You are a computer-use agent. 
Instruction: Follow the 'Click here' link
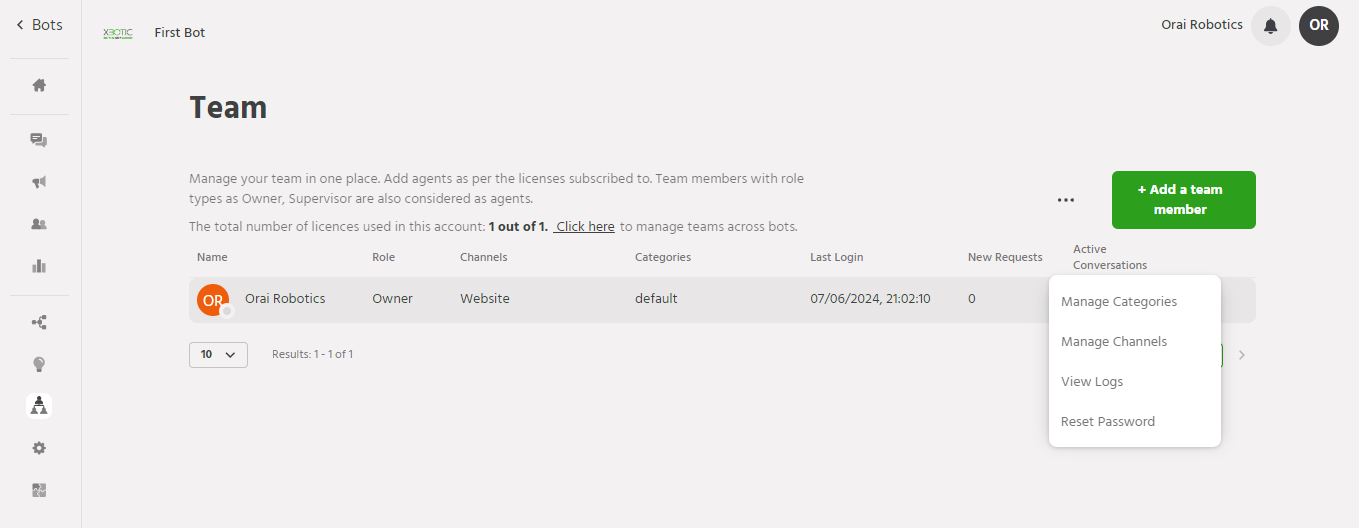(585, 227)
